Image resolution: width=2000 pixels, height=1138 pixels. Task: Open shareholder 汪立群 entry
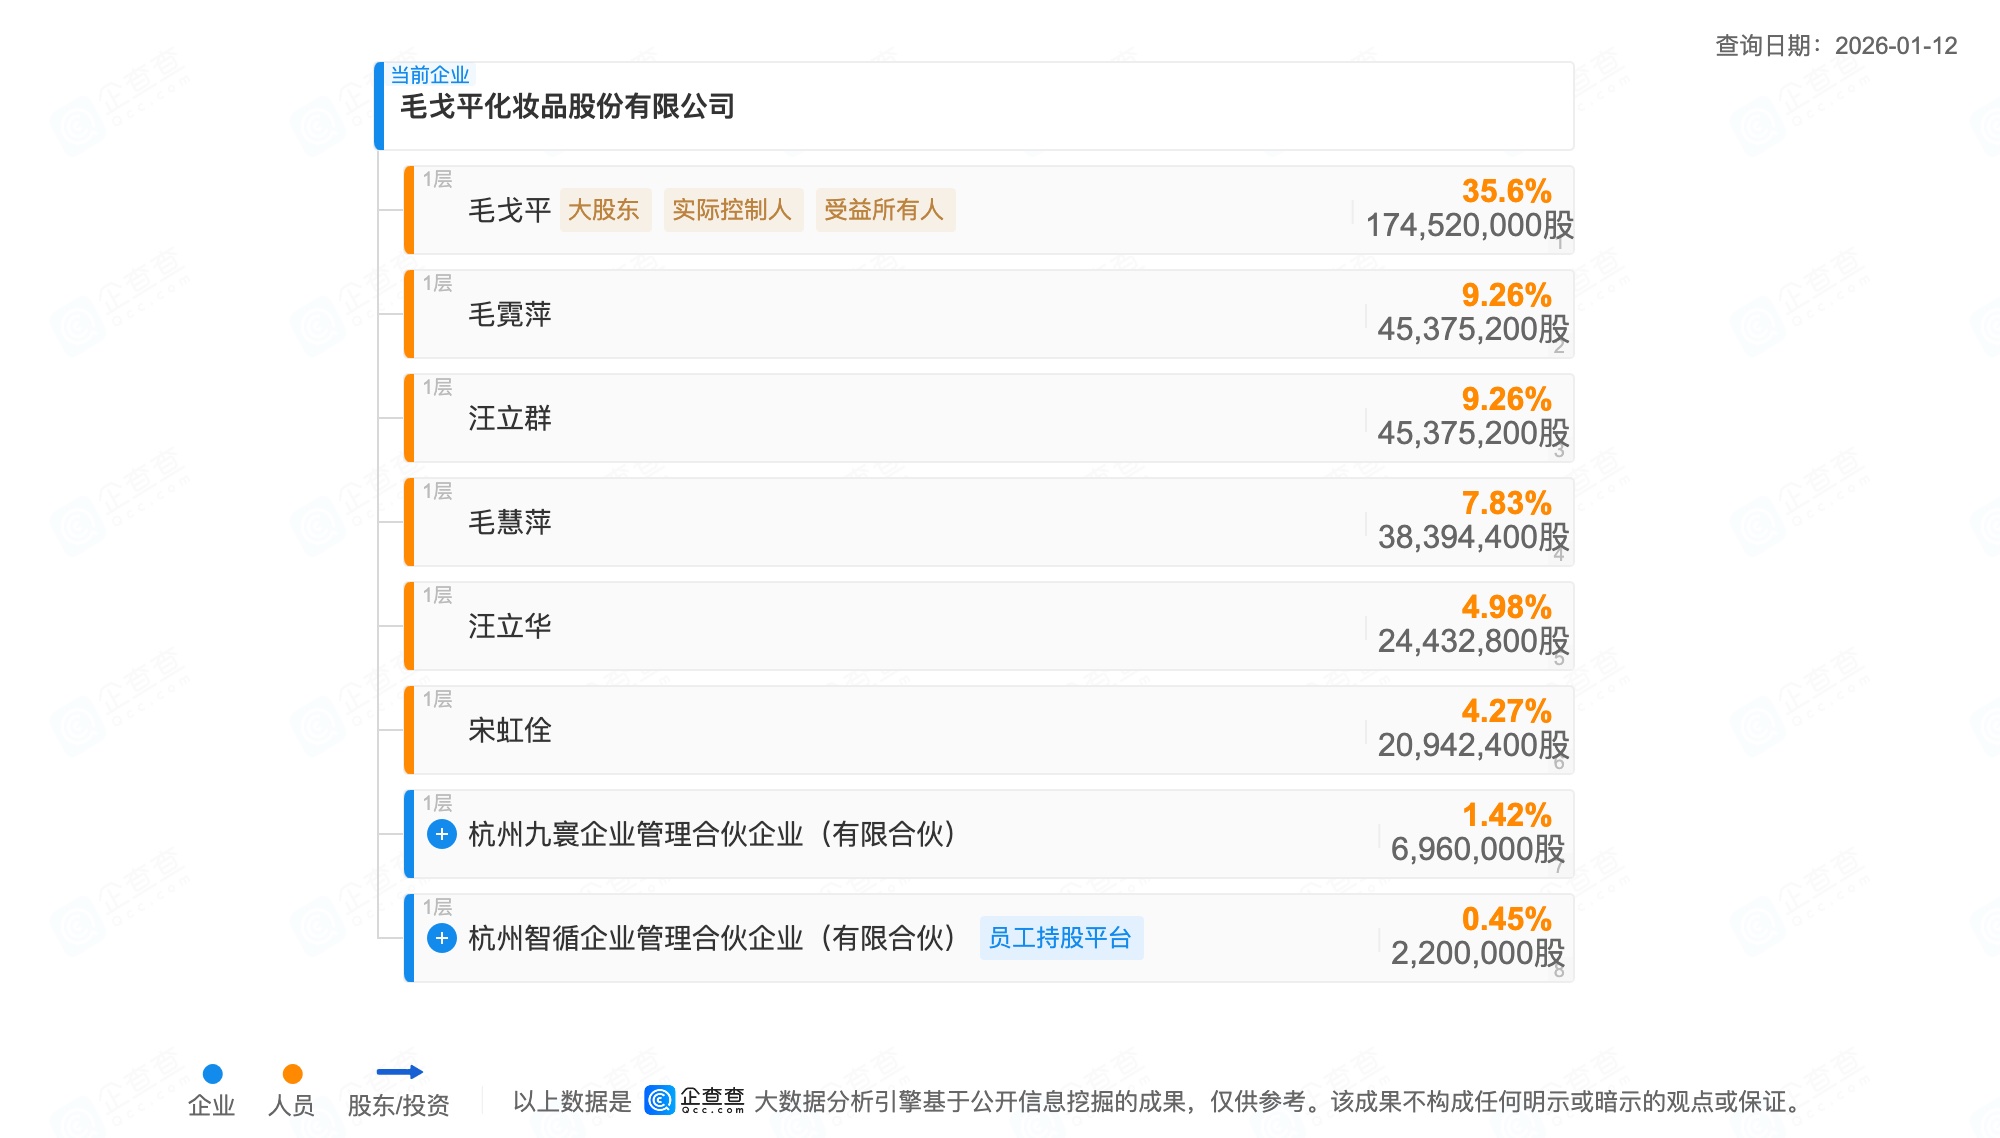[x=509, y=418]
